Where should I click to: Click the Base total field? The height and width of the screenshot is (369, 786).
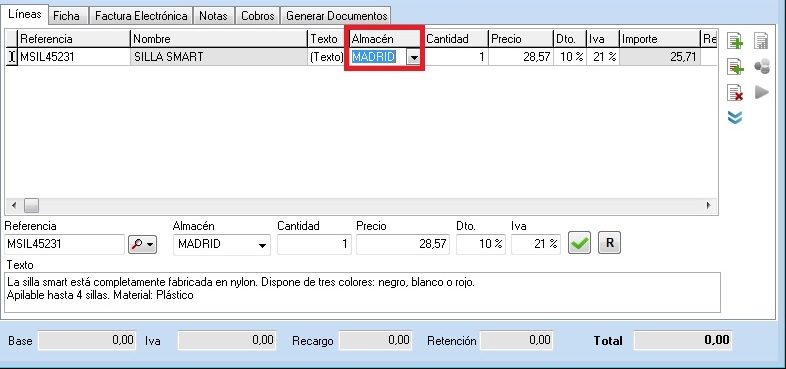[x=87, y=340]
